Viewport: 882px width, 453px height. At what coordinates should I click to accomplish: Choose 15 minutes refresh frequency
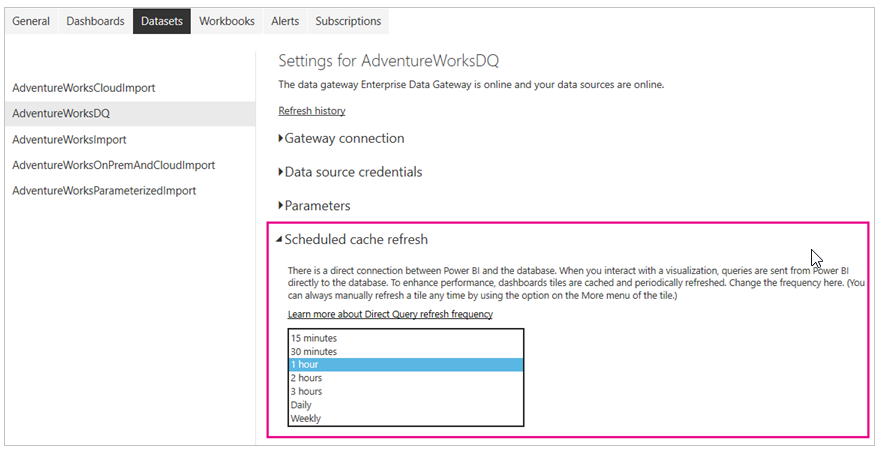tap(406, 338)
